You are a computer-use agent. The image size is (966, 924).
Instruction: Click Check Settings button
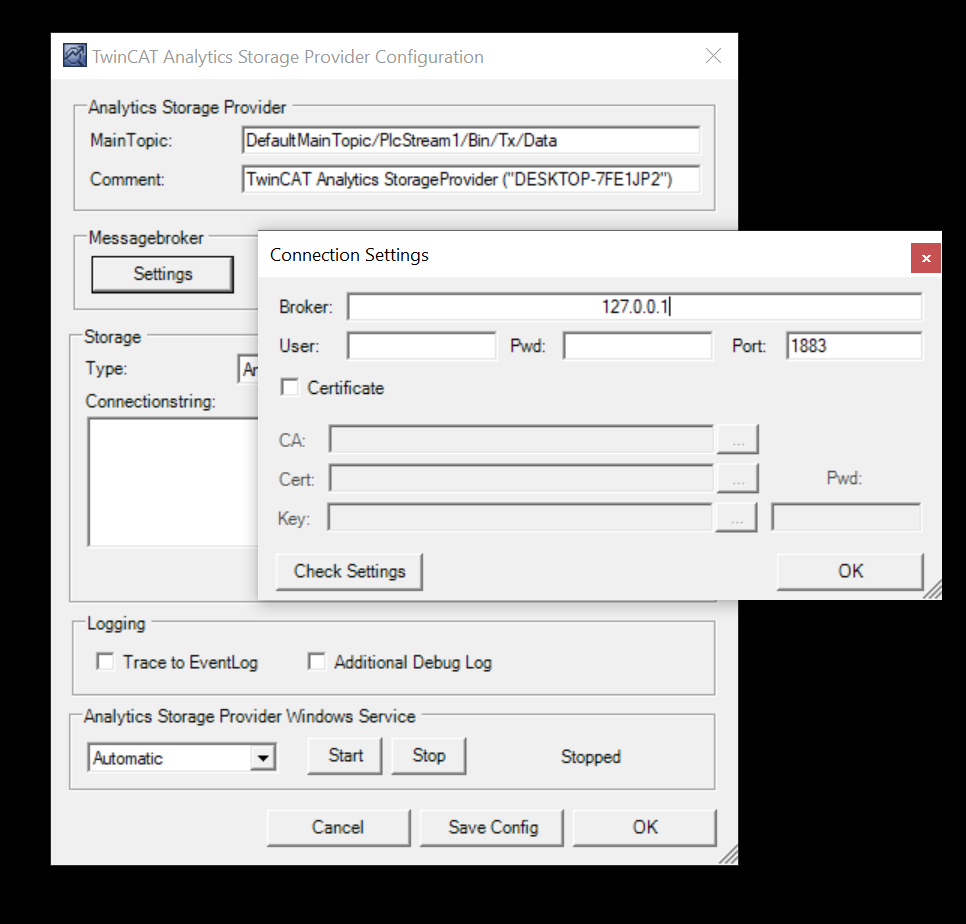[x=349, y=571]
